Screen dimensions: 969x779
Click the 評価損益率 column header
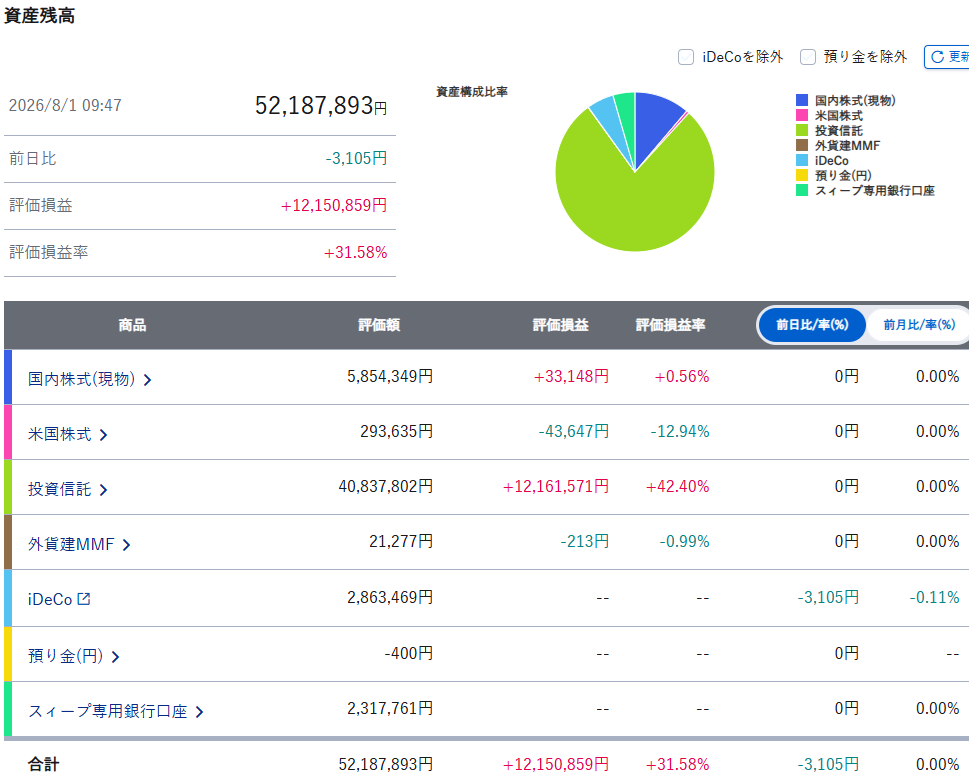click(671, 325)
